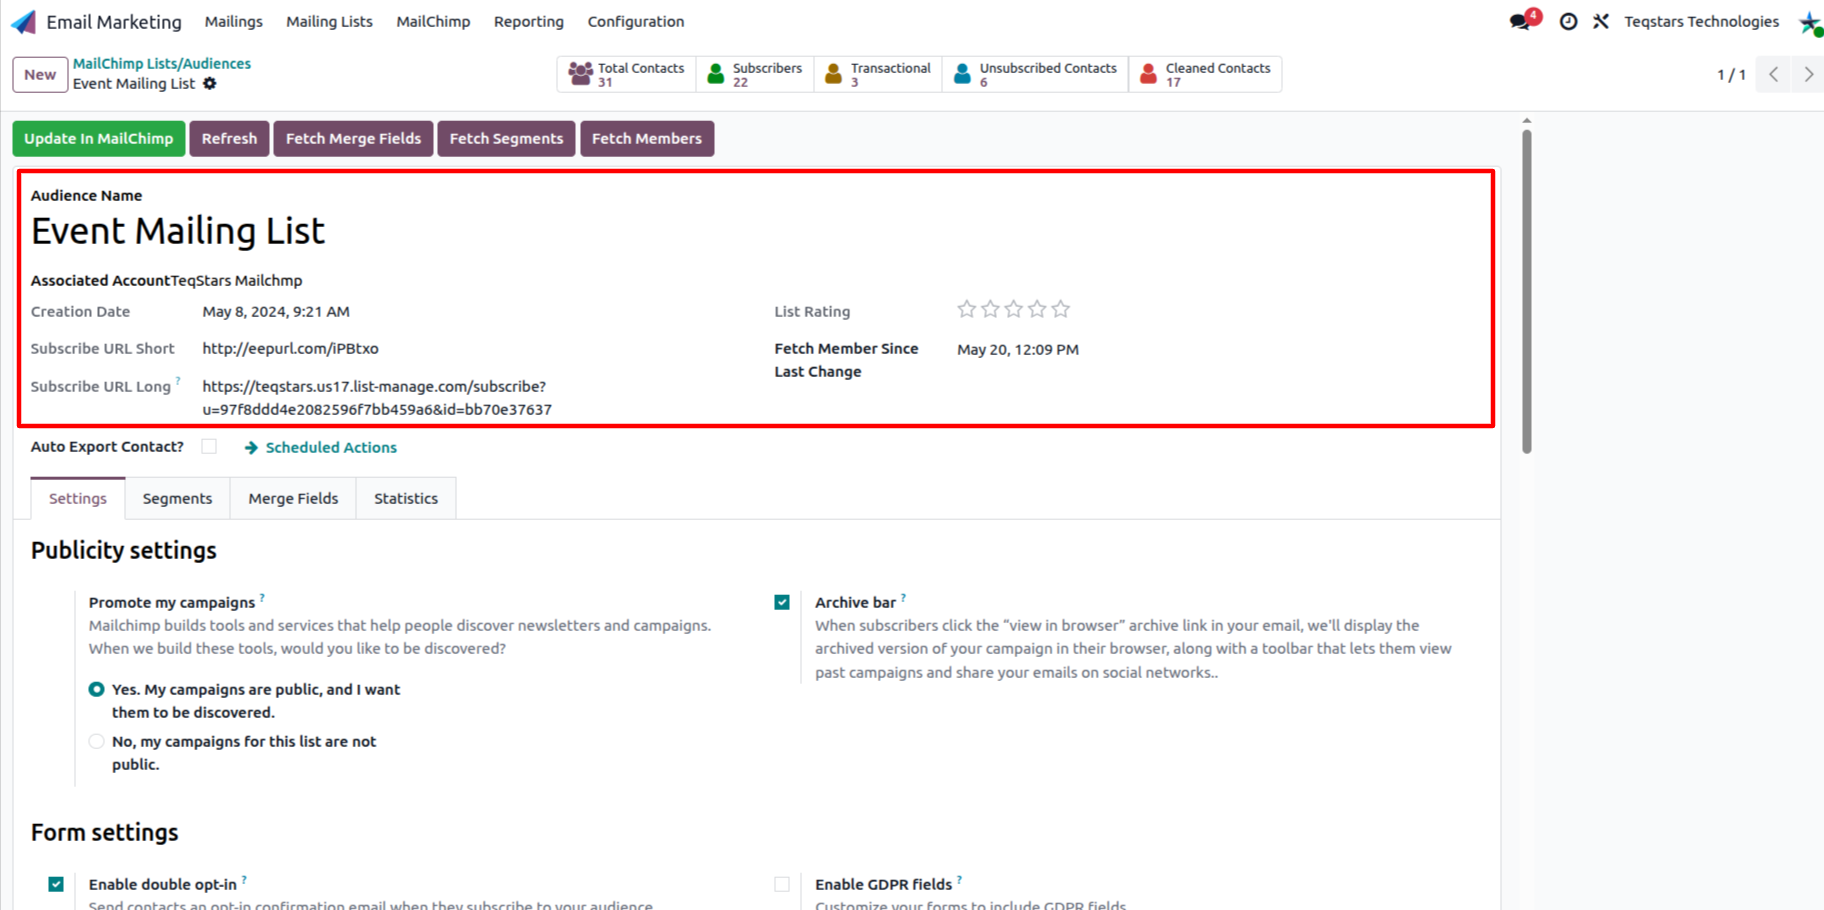This screenshot has height=910, width=1824.
Task: Click Creation Date value May 8, 2024
Action: point(276,312)
